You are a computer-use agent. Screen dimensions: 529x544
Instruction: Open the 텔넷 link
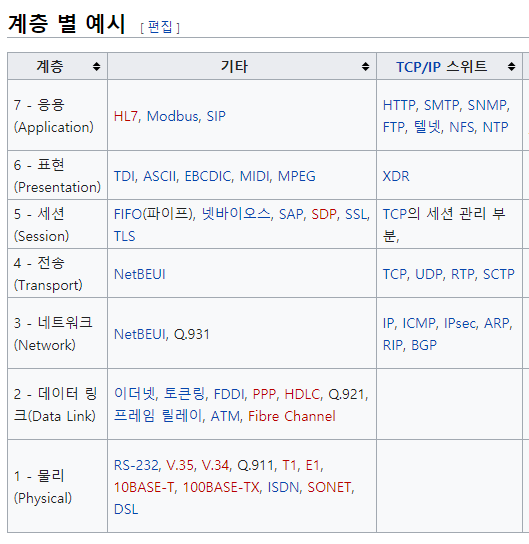427,127
